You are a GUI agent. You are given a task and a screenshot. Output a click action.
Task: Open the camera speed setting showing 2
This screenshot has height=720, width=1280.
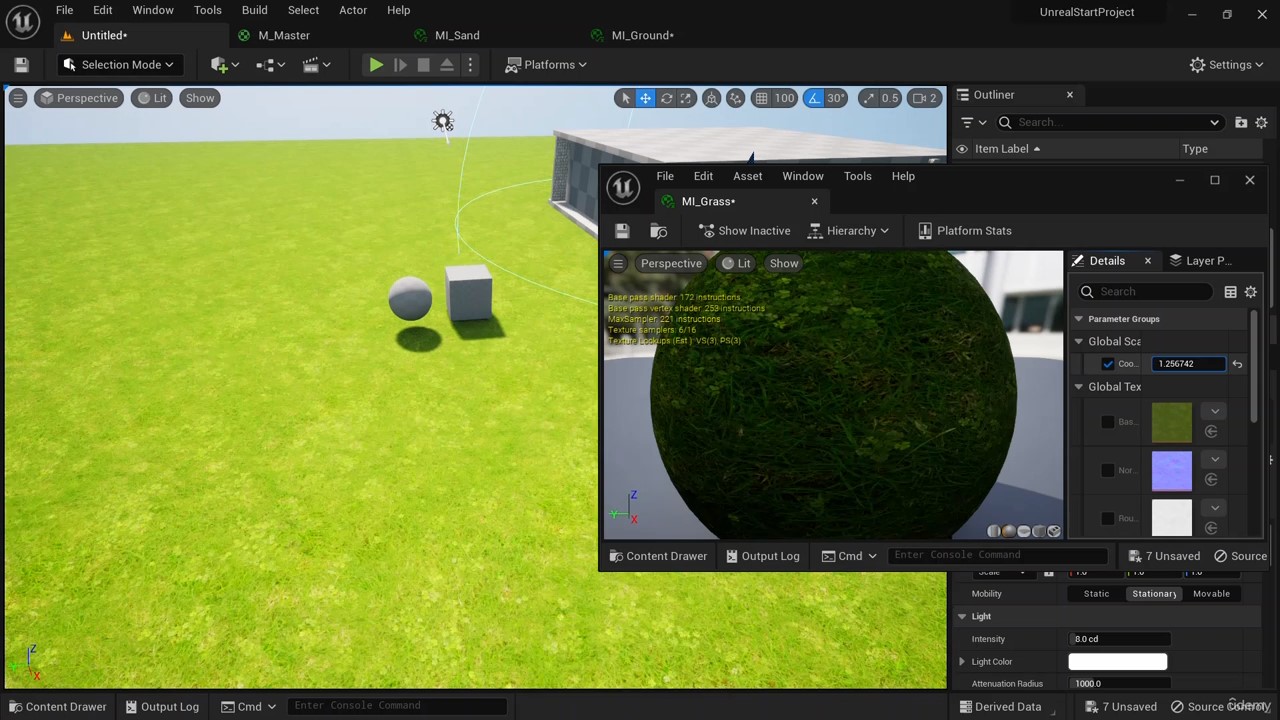925,98
